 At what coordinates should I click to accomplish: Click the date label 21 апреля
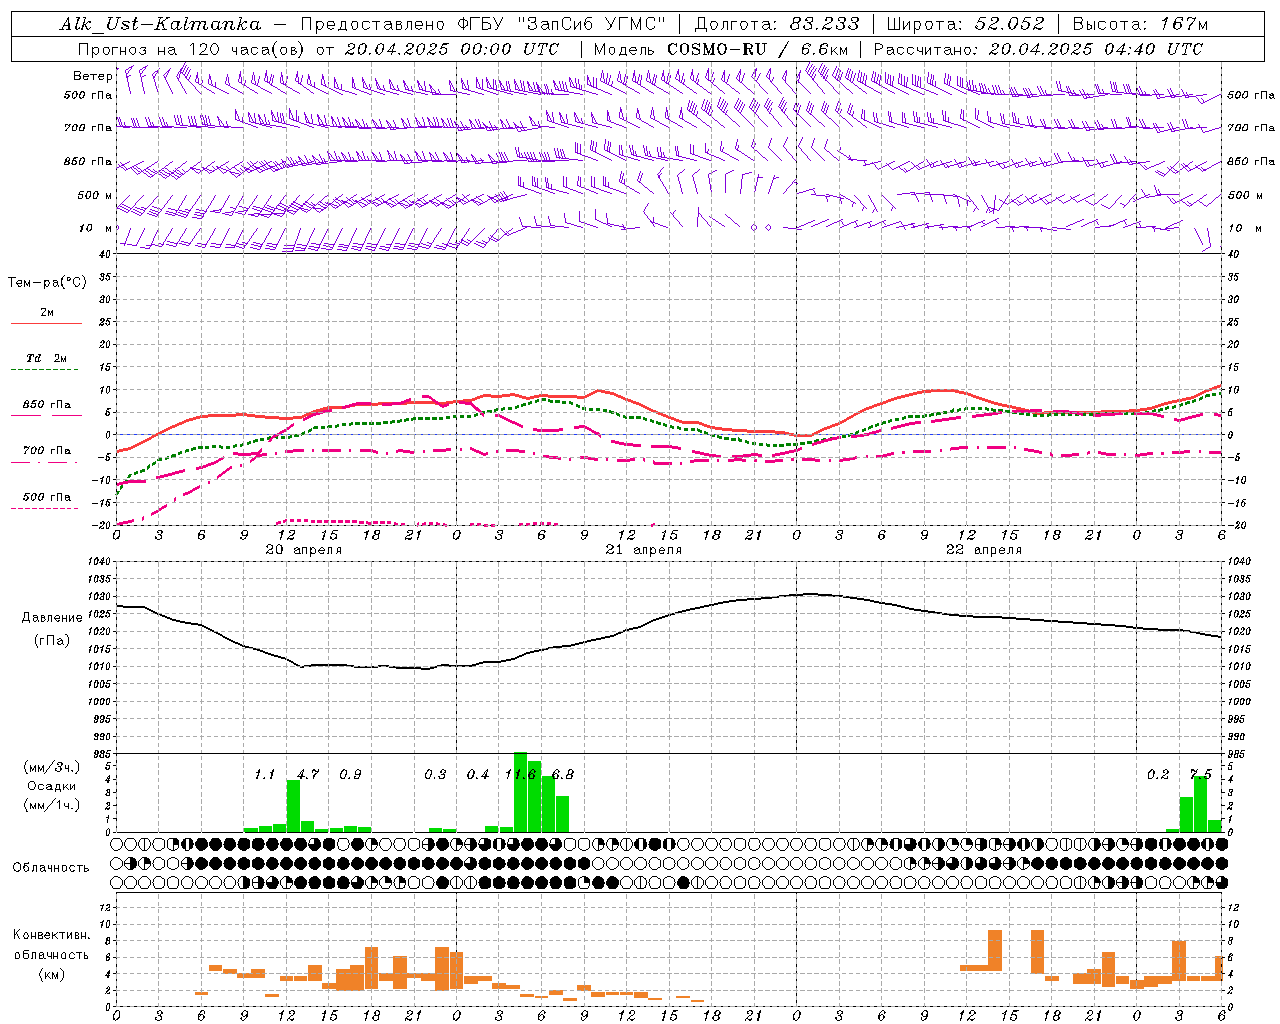[644, 550]
